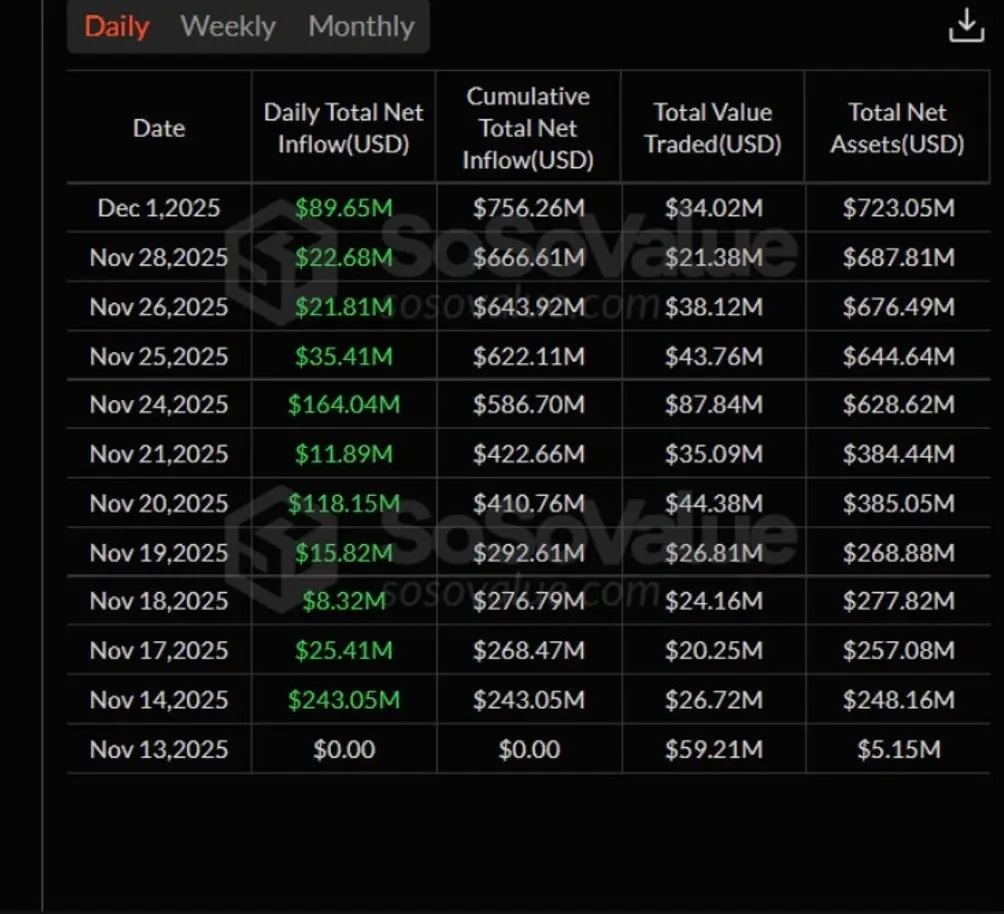Click the $292.61M cumulative inflow value

click(x=529, y=552)
